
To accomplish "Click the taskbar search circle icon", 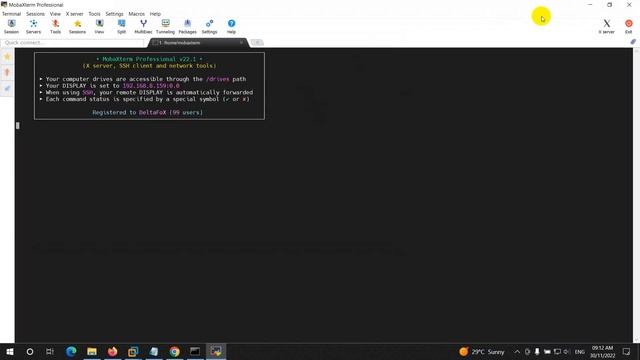I will click(30, 351).
